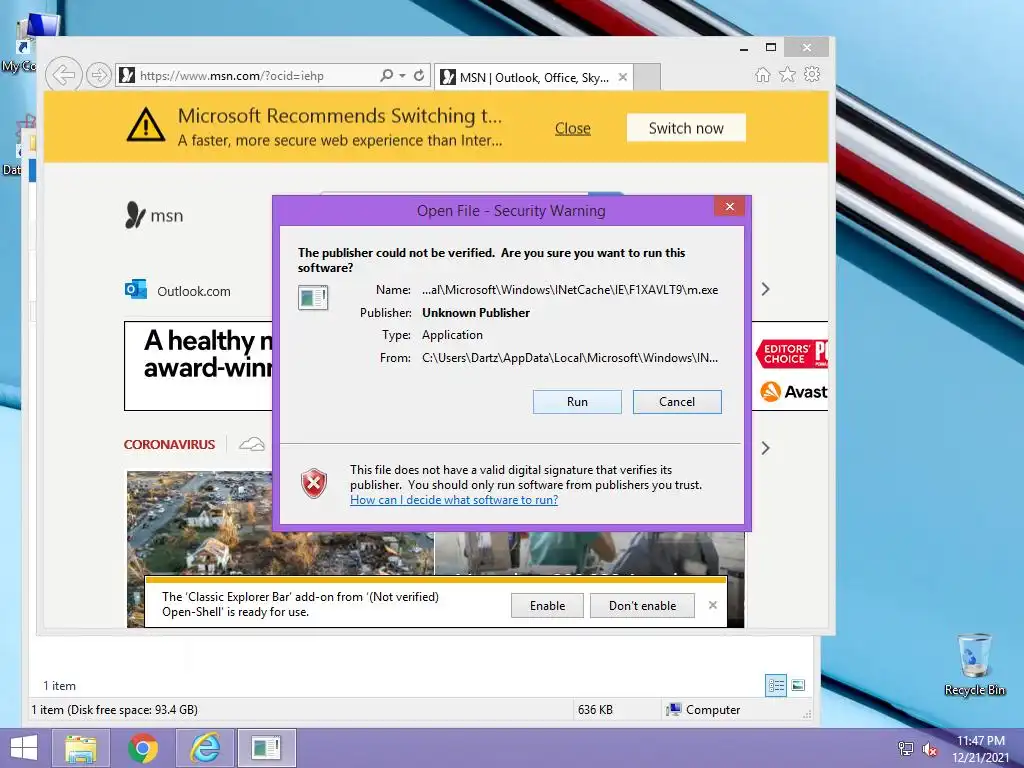The image size is (1024, 768).
Task: Select the MSN | Outlook, Office tab
Action: click(534, 78)
